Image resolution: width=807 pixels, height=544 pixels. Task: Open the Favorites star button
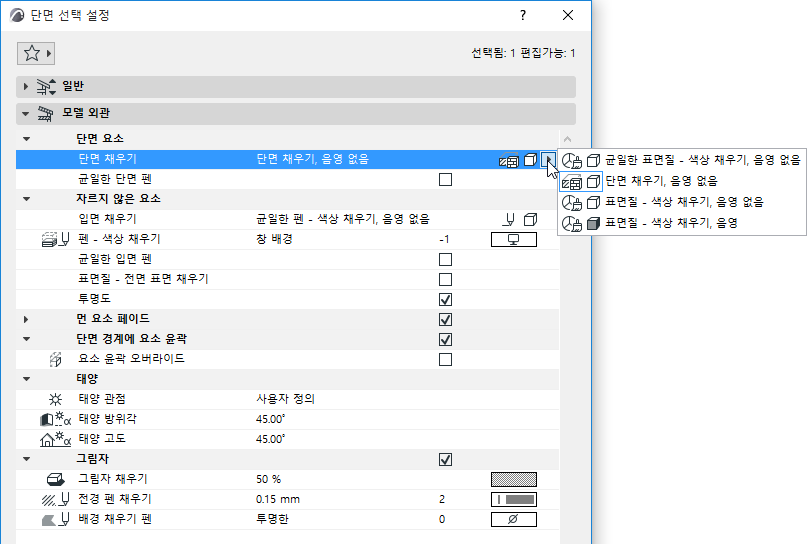(36, 53)
